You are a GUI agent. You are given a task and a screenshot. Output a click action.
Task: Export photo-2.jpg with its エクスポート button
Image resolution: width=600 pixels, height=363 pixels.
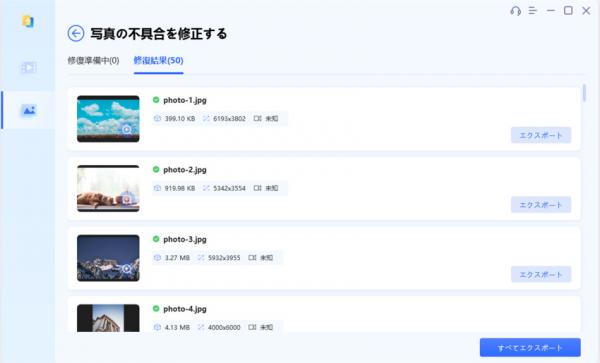pos(541,205)
